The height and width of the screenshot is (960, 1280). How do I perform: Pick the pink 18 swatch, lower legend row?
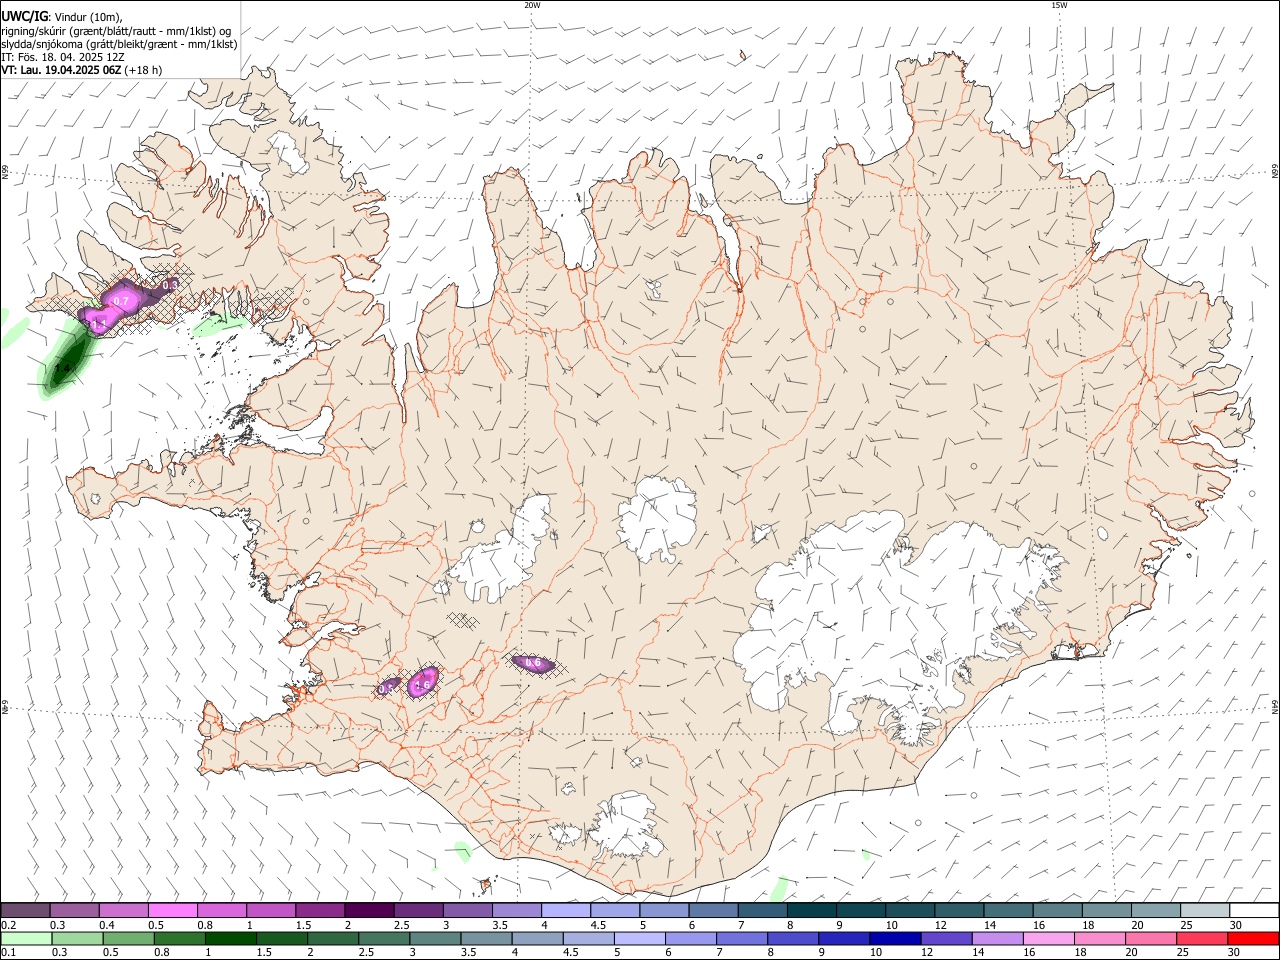[x=1100, y=939]
